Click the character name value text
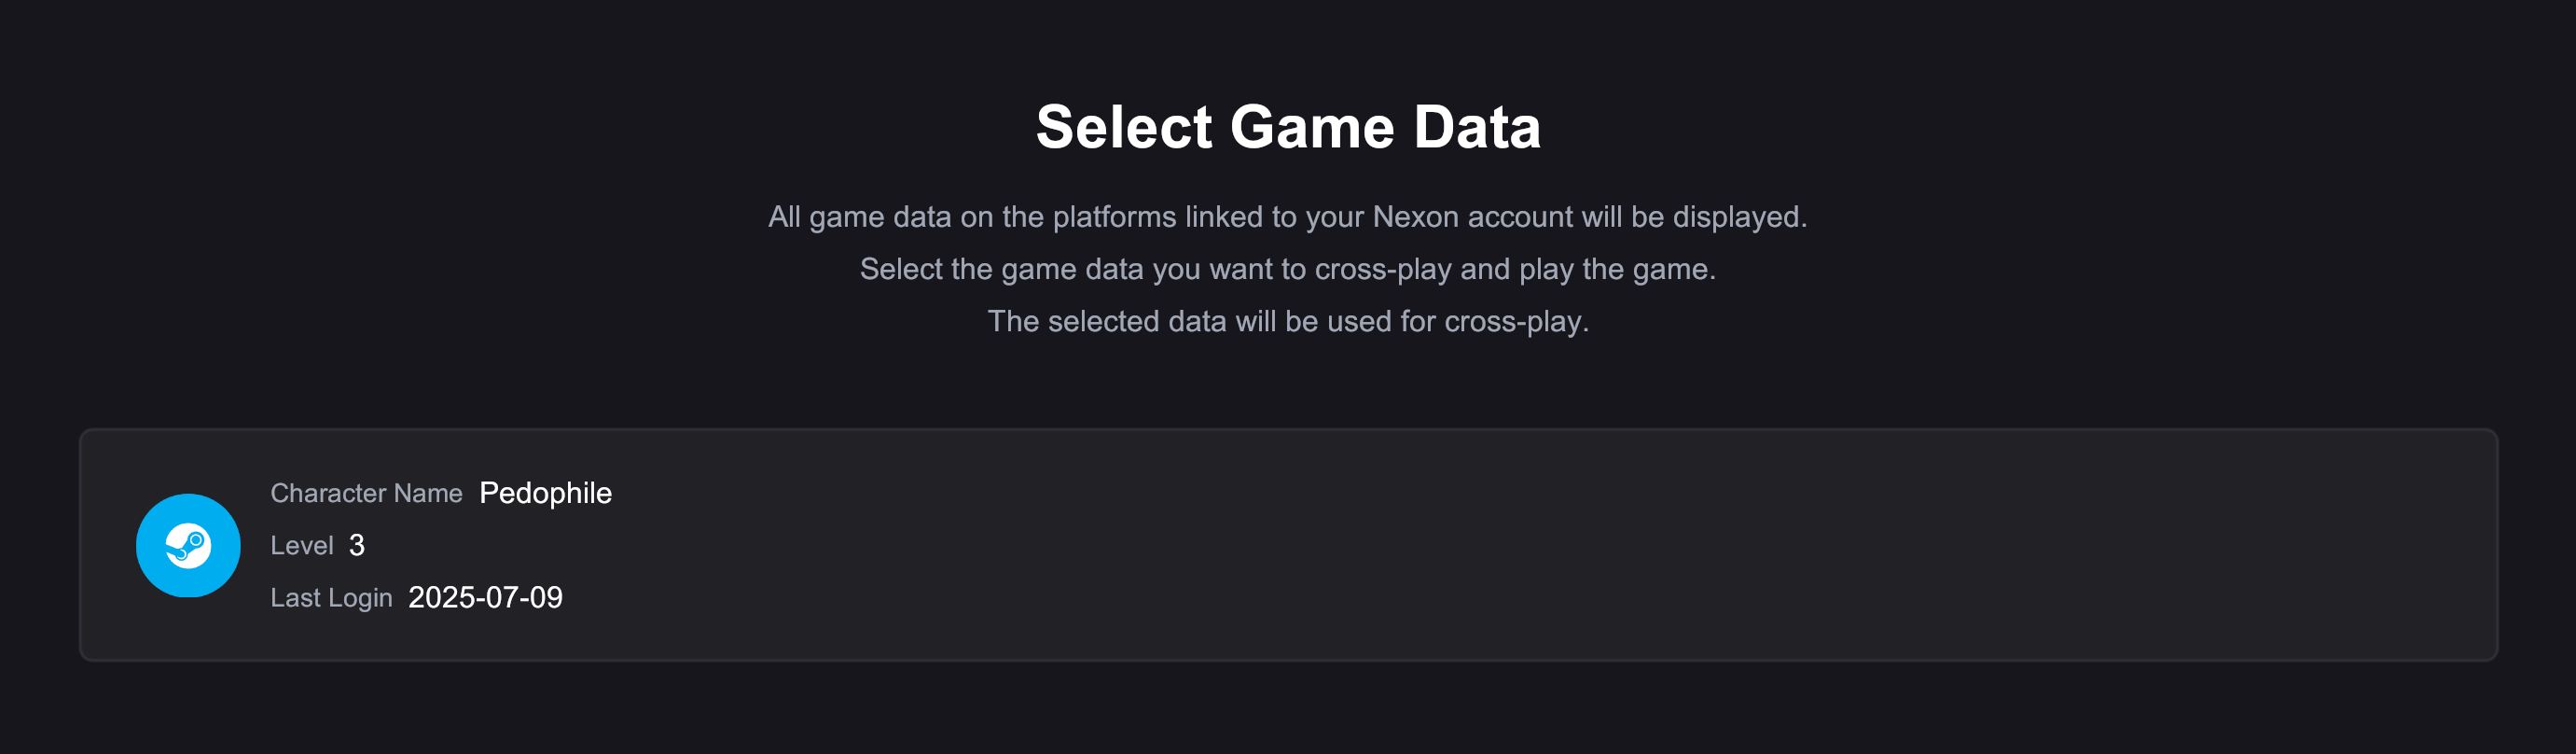 pos(545,493)
